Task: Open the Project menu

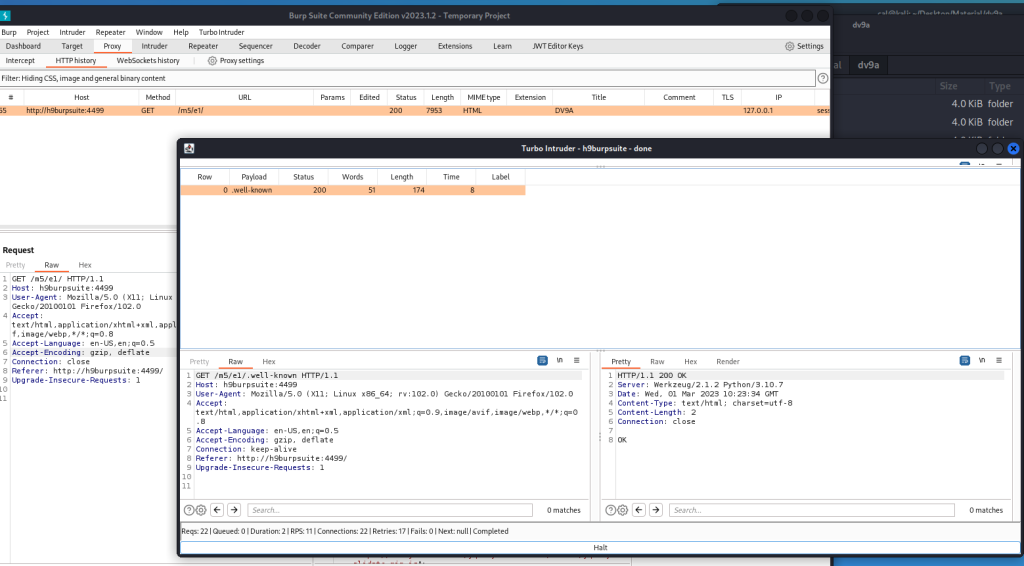Action: [38, 32]
